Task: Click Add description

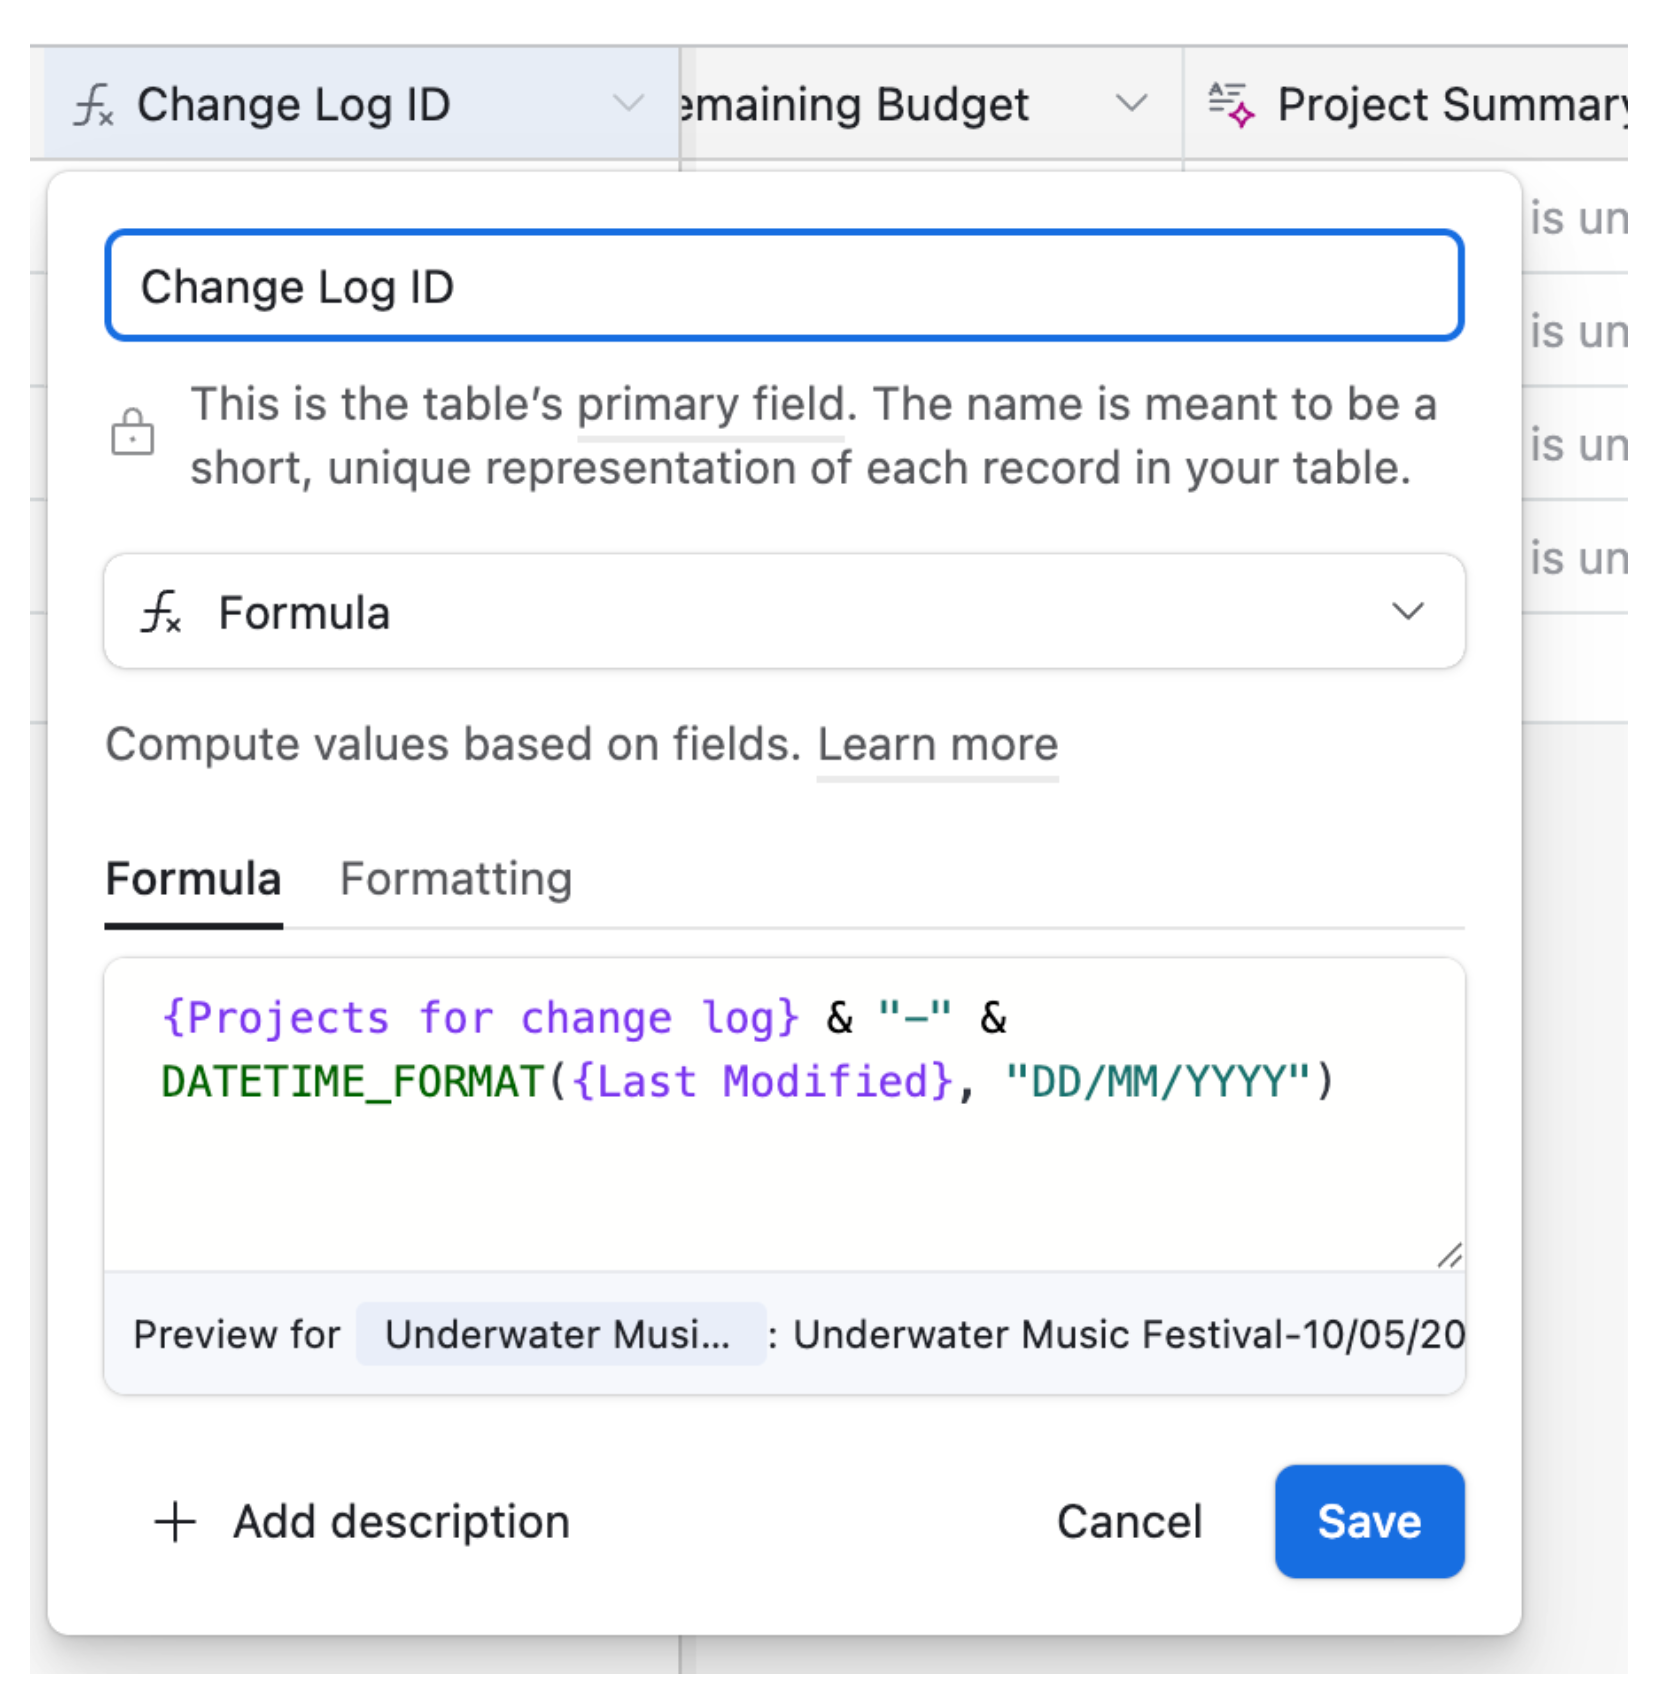Action: click(x=400, y=1522)
